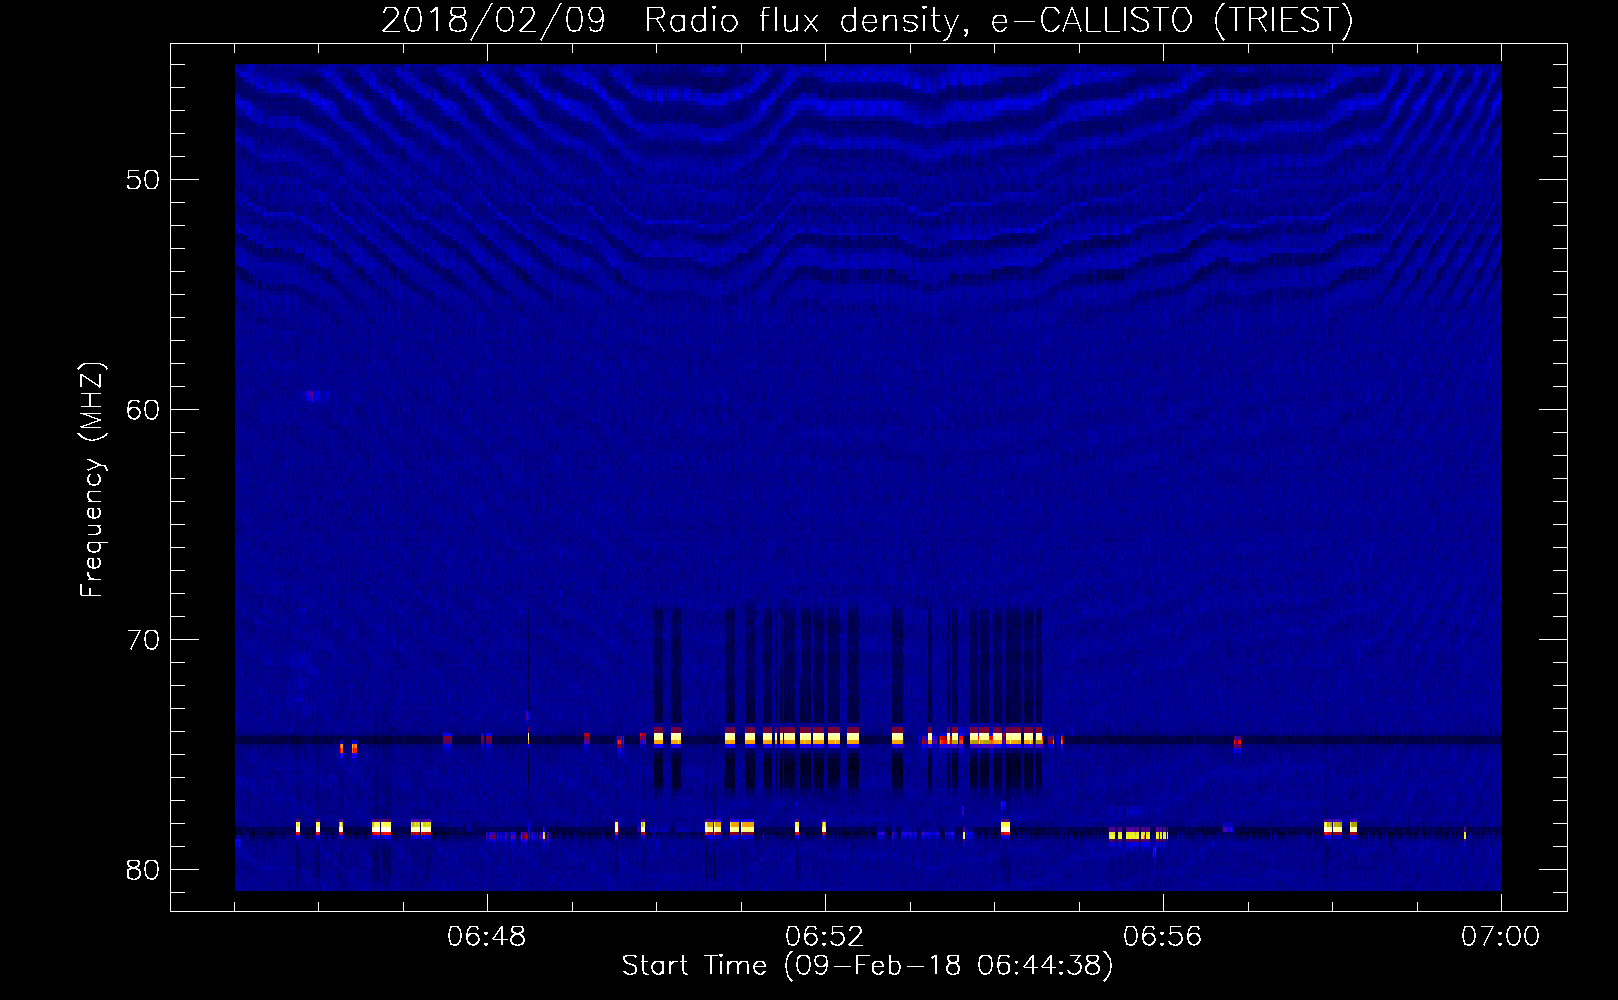Click the plot title "2018/02/09 Radio flux density, e-CALLISTO (TRIEST)"

(867, 20)
